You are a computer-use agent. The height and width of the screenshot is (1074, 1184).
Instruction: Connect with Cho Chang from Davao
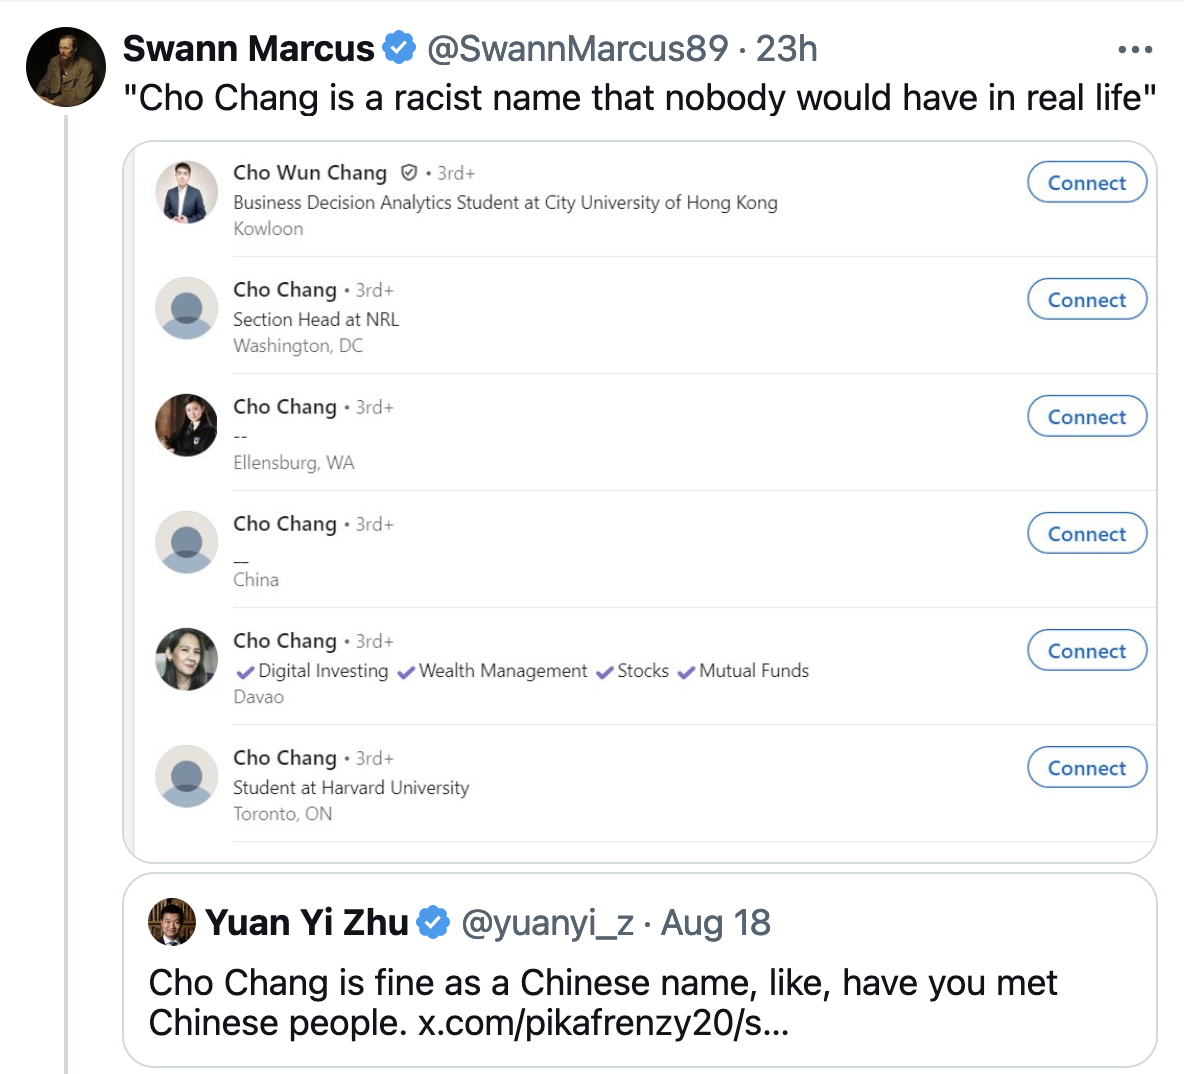click(1086, 651)
